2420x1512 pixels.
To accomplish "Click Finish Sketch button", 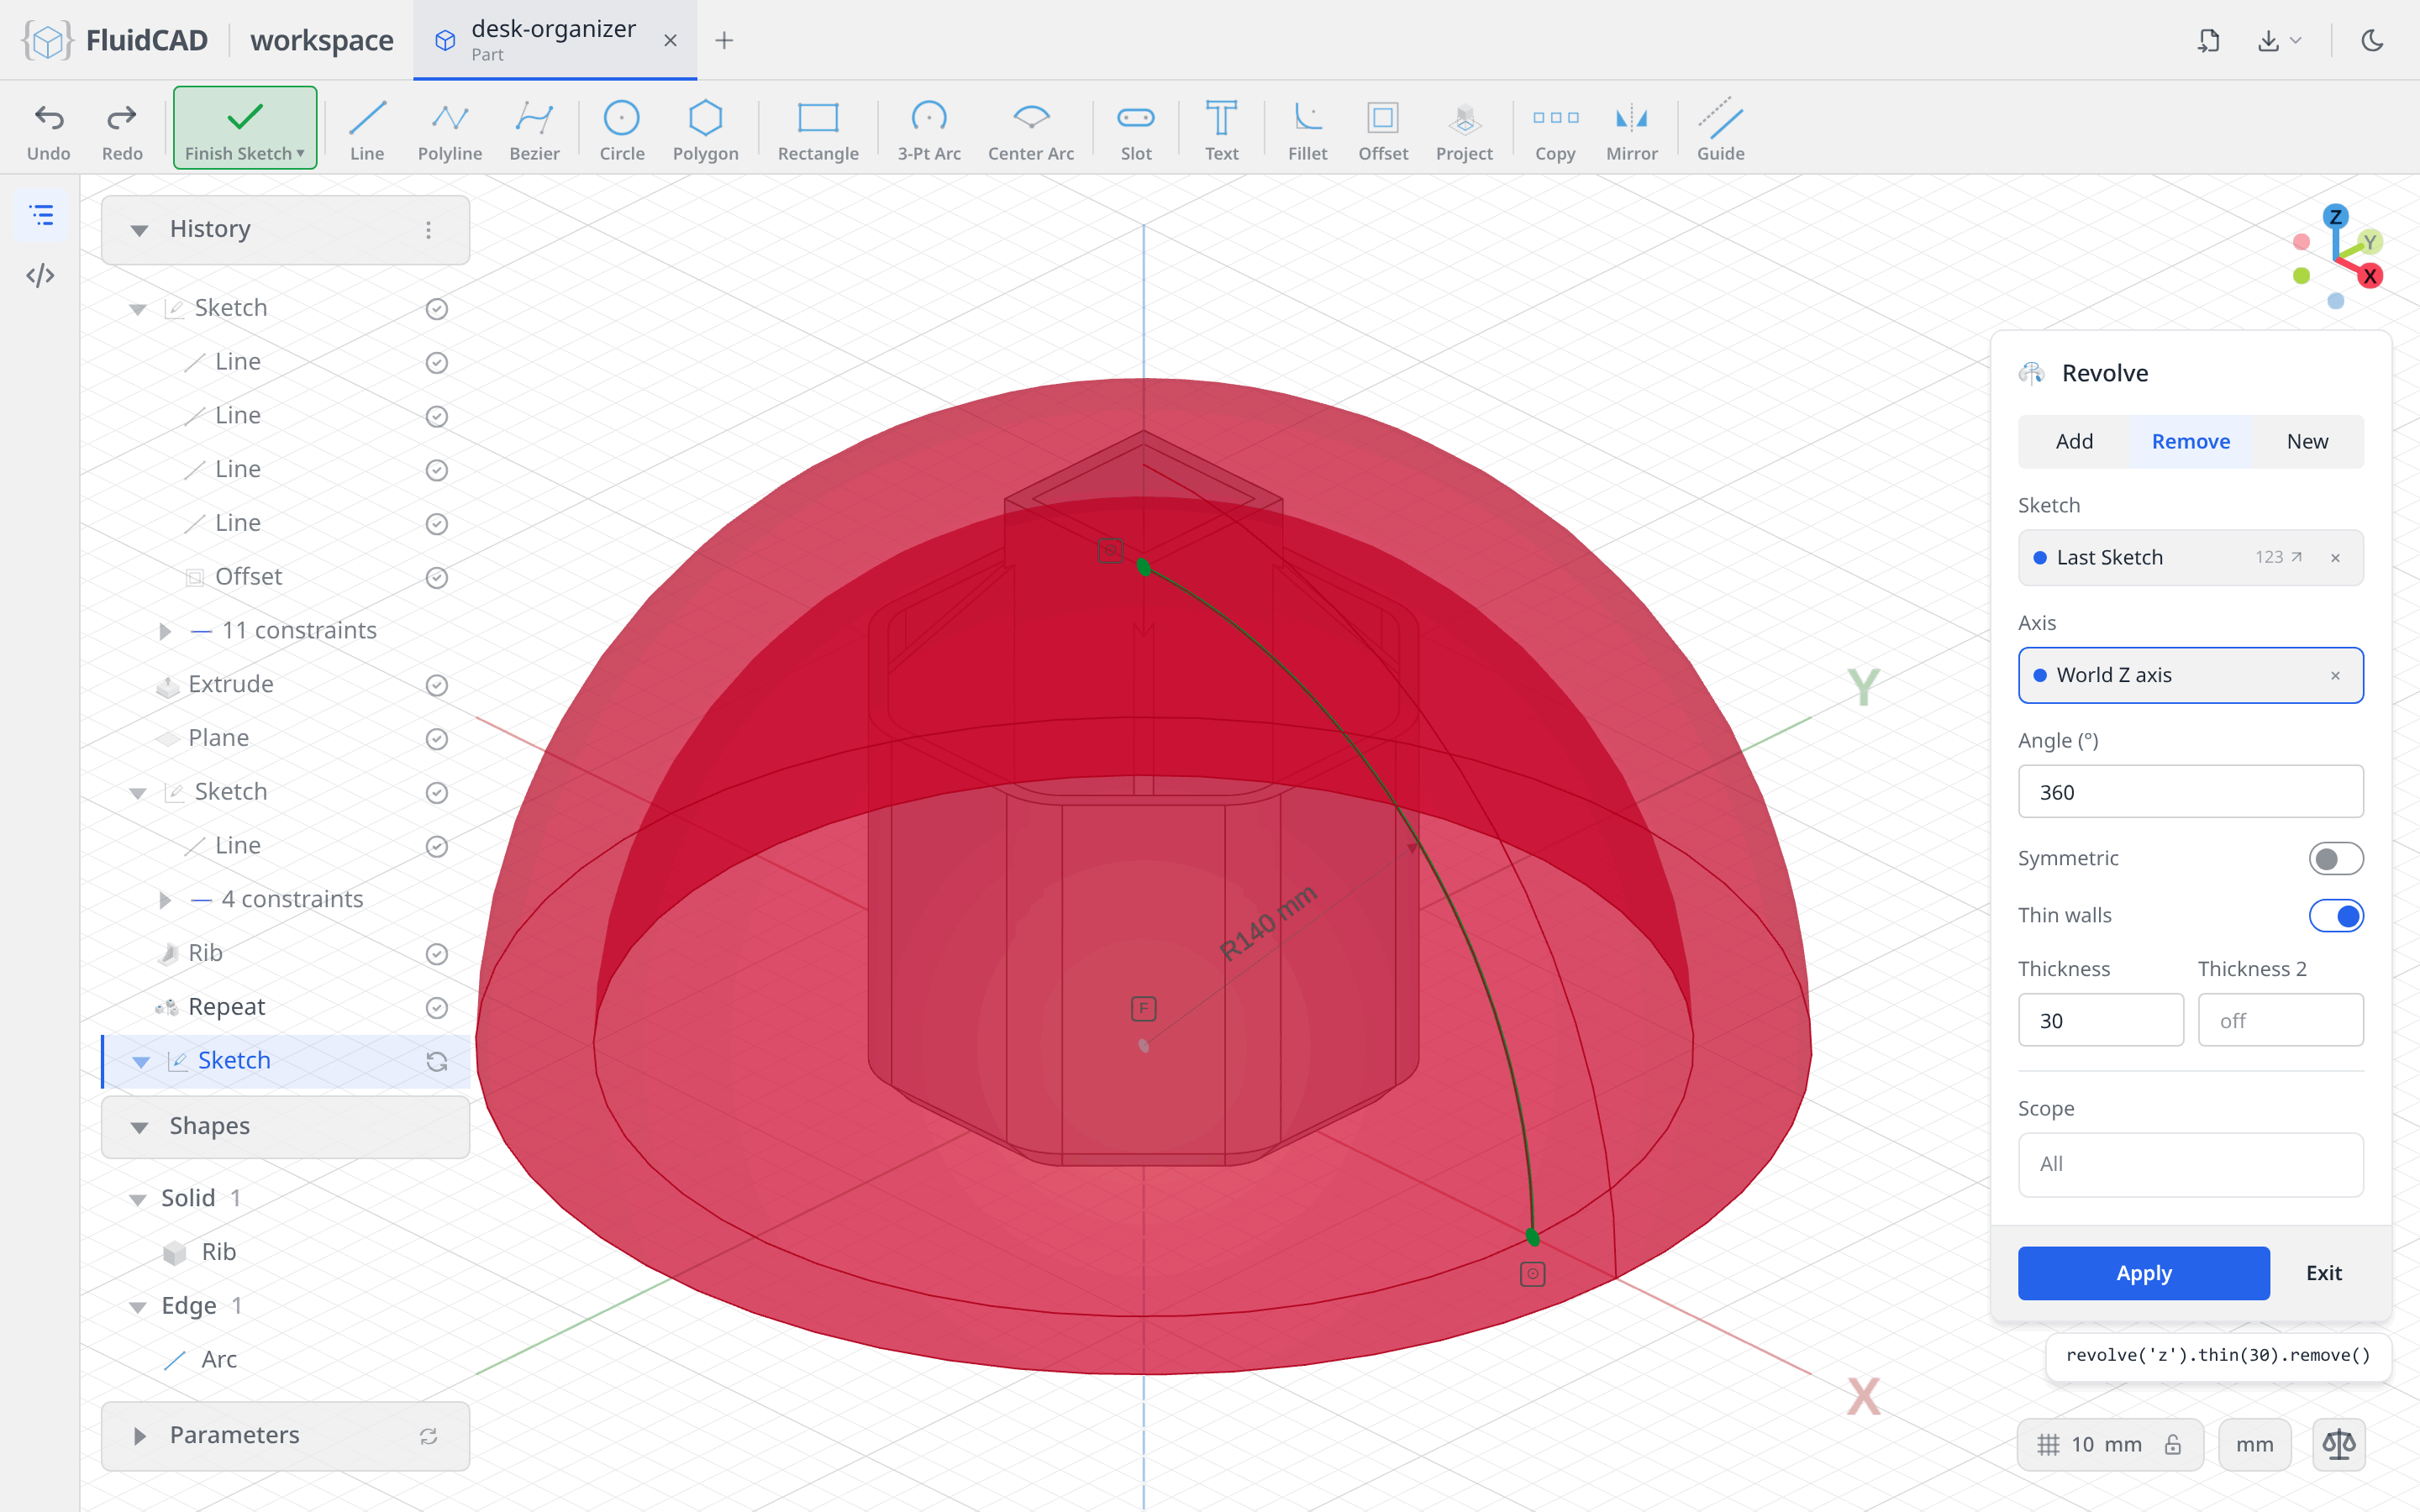I will click(x=245, y=128).
